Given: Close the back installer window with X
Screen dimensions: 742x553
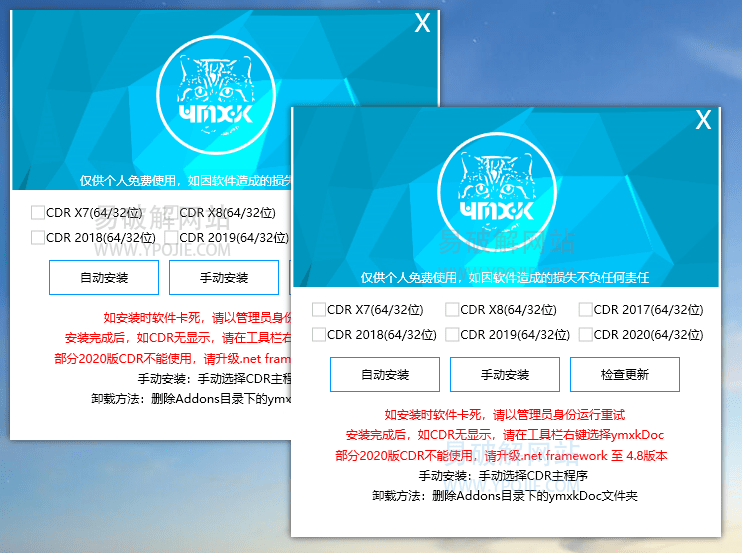Looking at the screenshot, I should click(x=422, y=23).
